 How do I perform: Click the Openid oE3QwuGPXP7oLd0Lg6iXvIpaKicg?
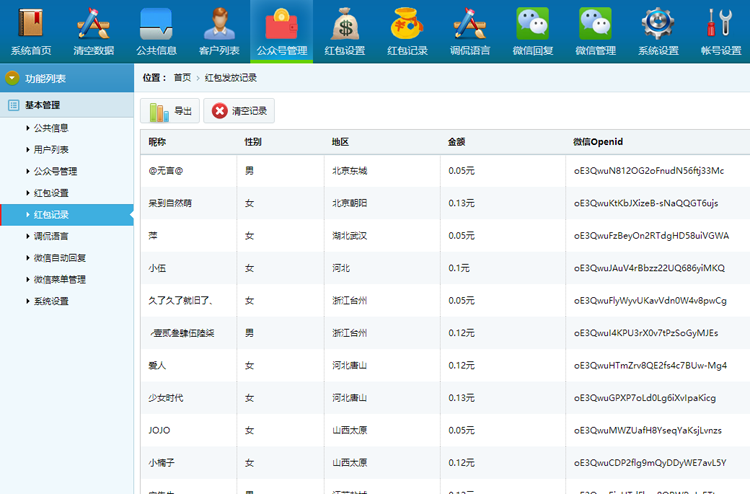point(645,398)
